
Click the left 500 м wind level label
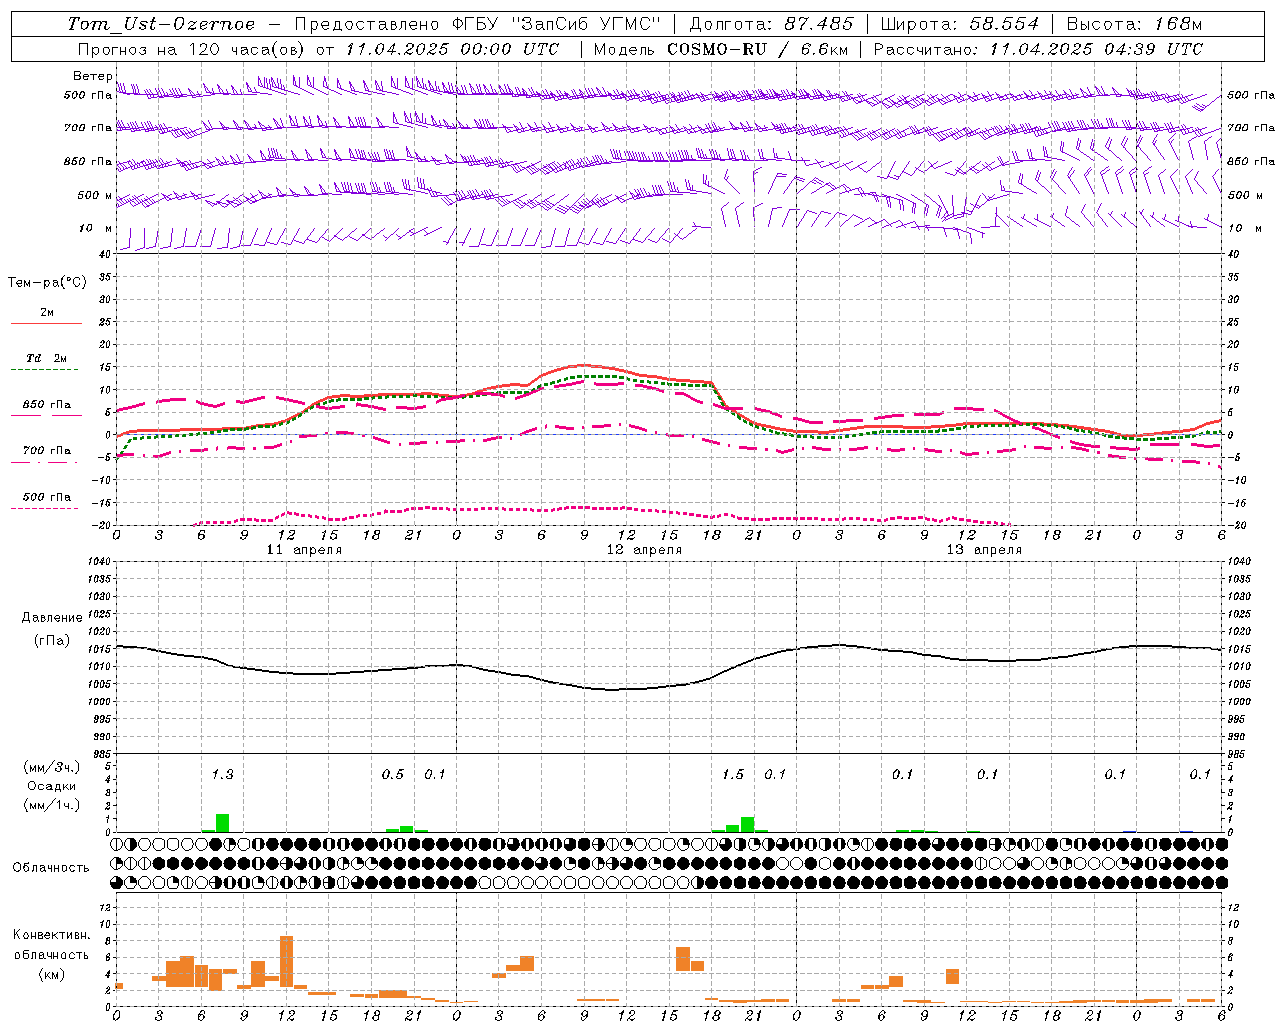click(x=95, y=196)
